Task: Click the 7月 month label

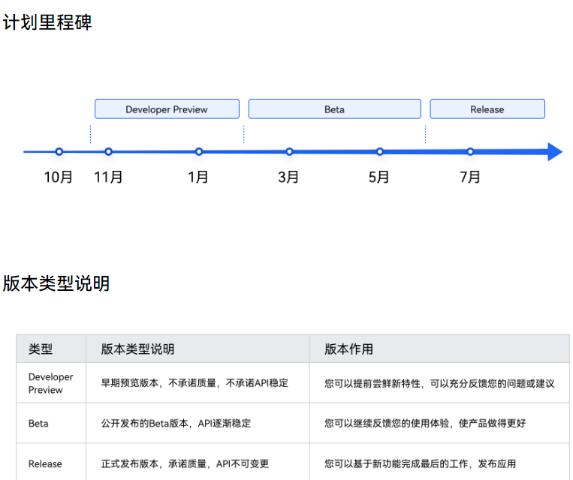Action: (470, 177)
